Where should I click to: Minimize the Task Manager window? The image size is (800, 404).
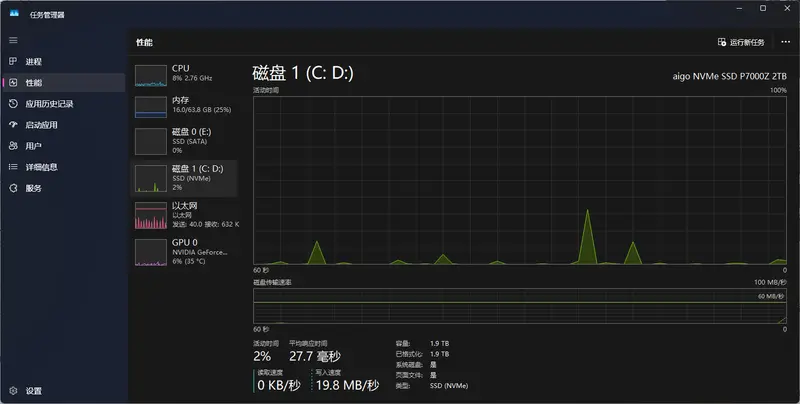pyautogui.click(x=739, y=8)
